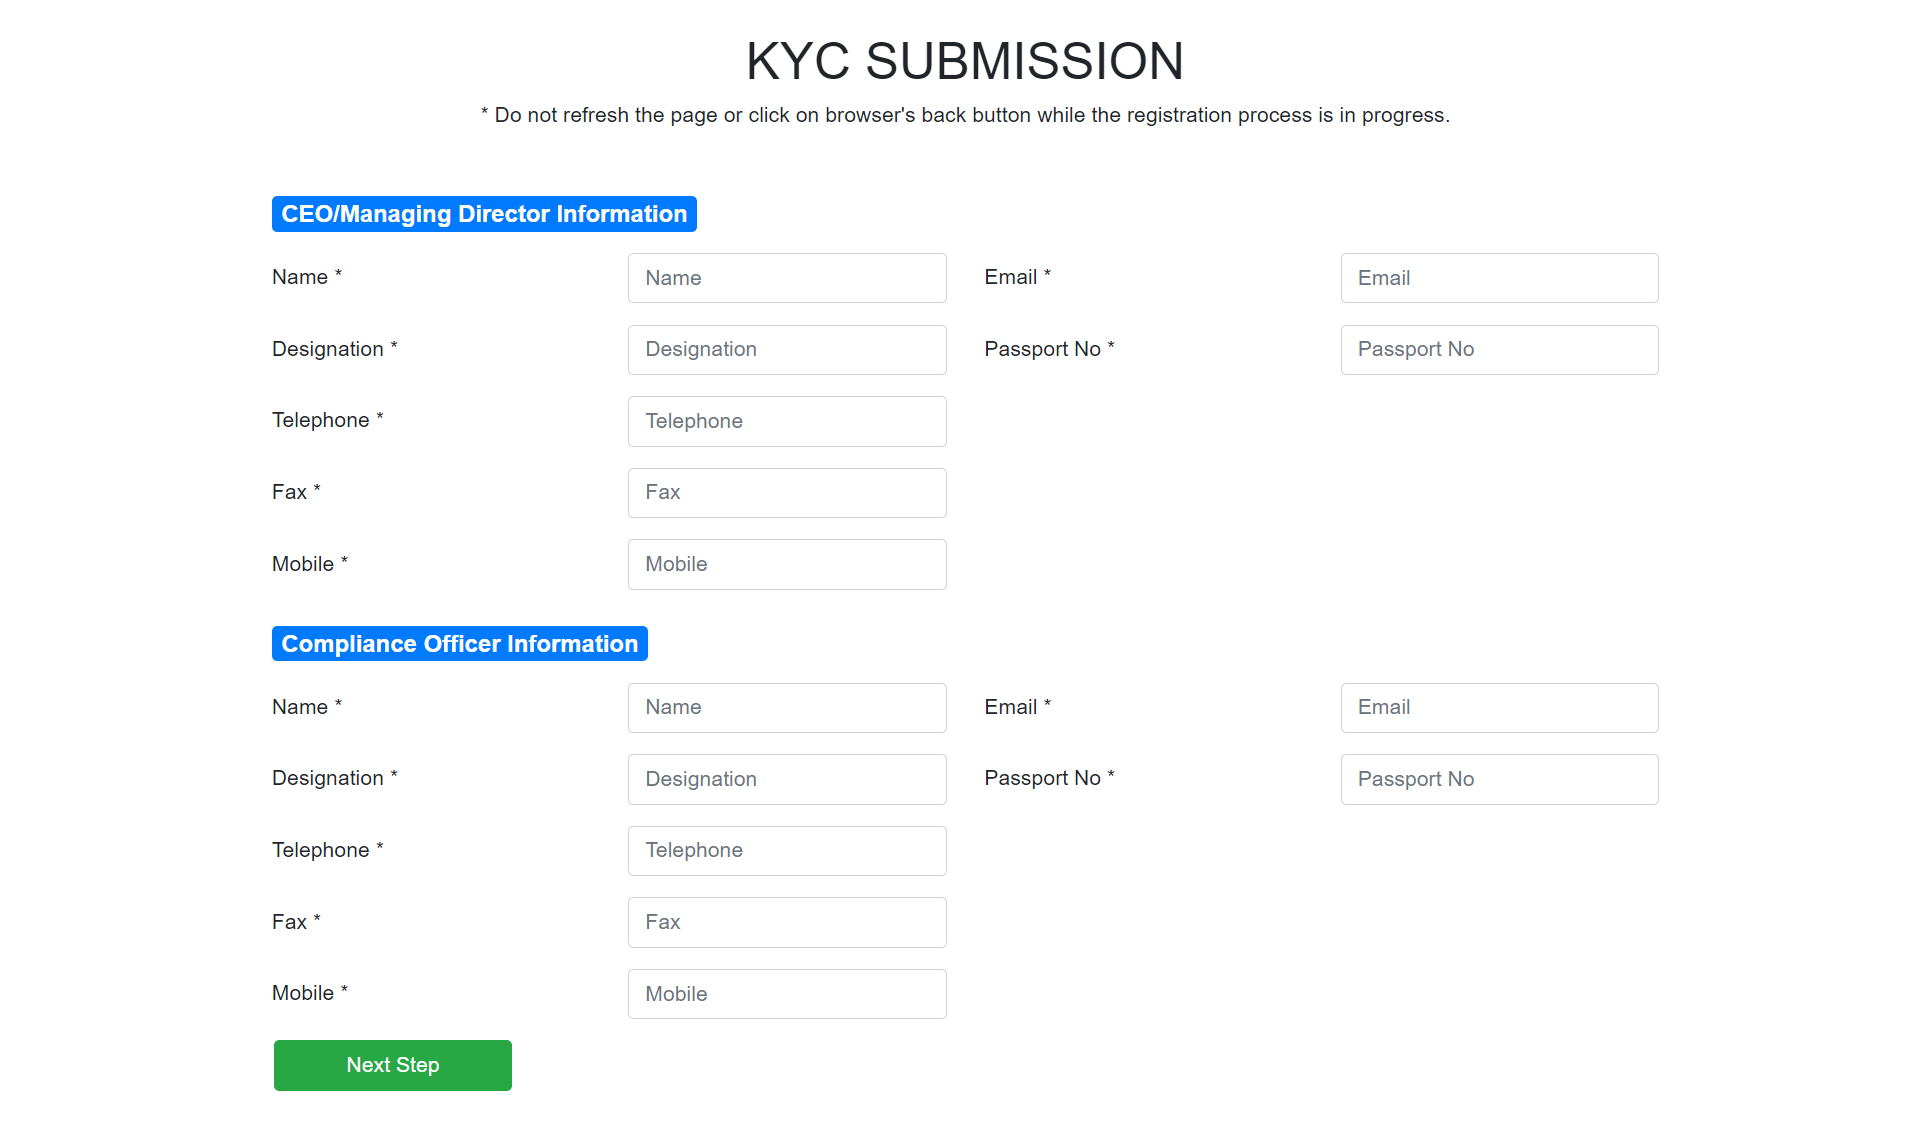Click the Compliance Officer Mobile field

click(x=786, y=993)
